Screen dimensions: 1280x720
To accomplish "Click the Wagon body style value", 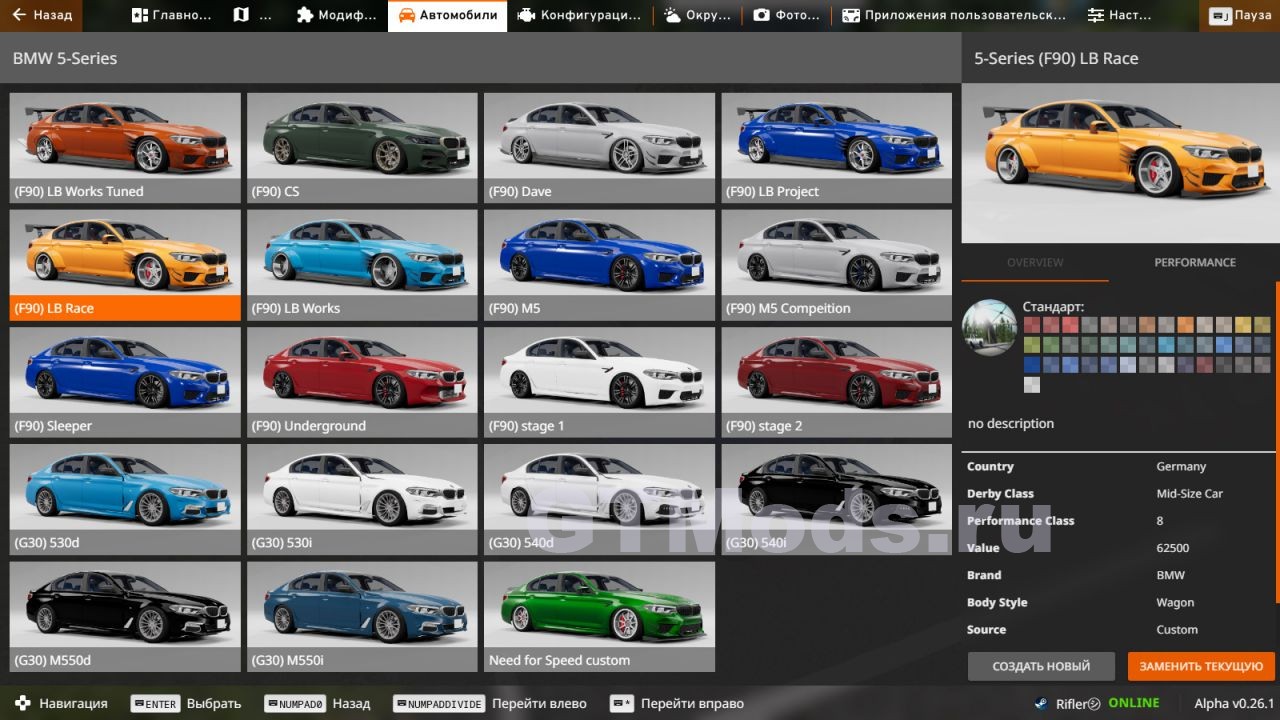I will pos(1176,603).
